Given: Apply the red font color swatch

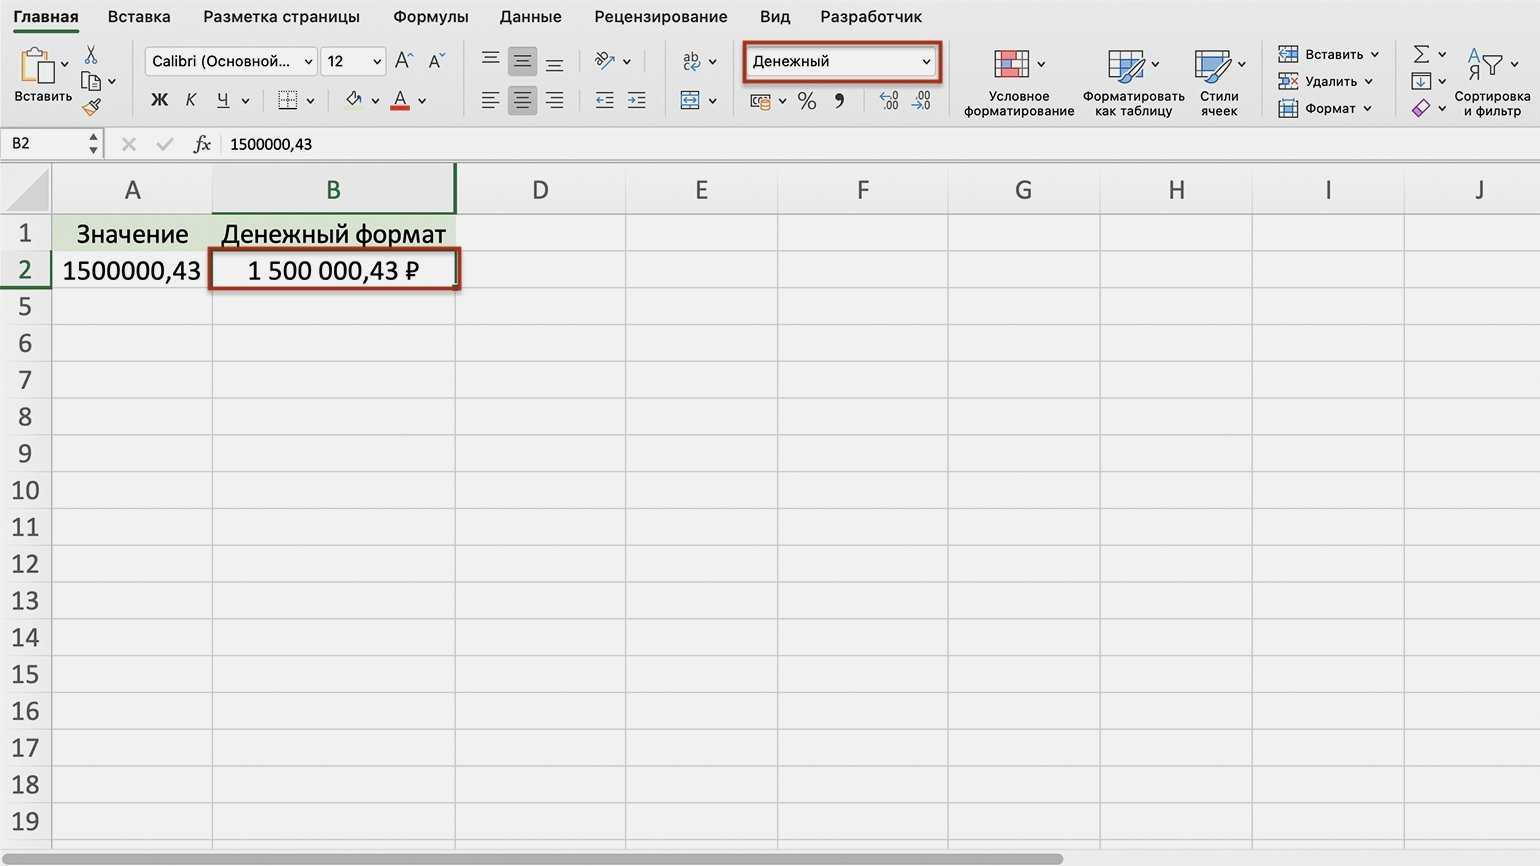Looking at the screenshot, I should pos(400,100).
